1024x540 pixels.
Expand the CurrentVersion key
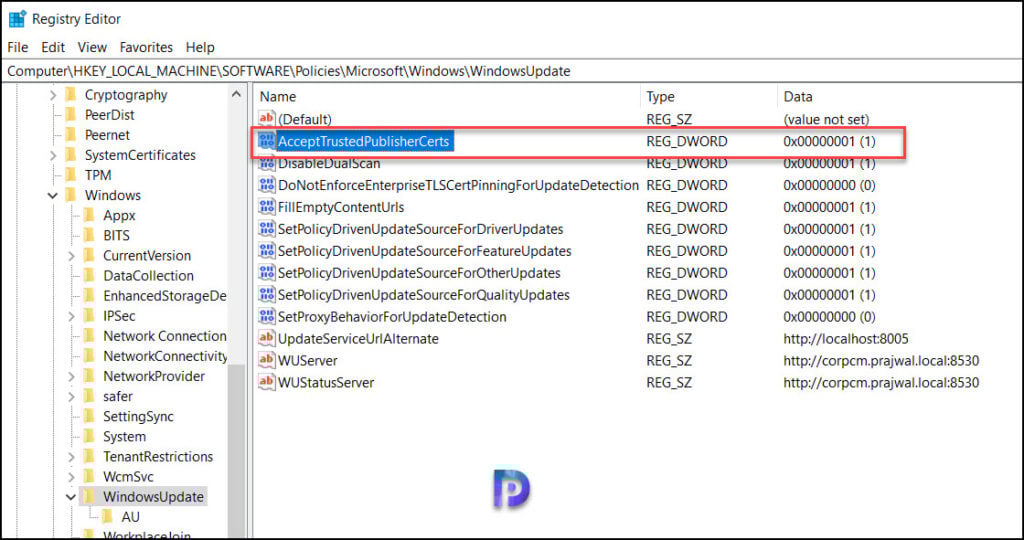[x=72, y=256]
